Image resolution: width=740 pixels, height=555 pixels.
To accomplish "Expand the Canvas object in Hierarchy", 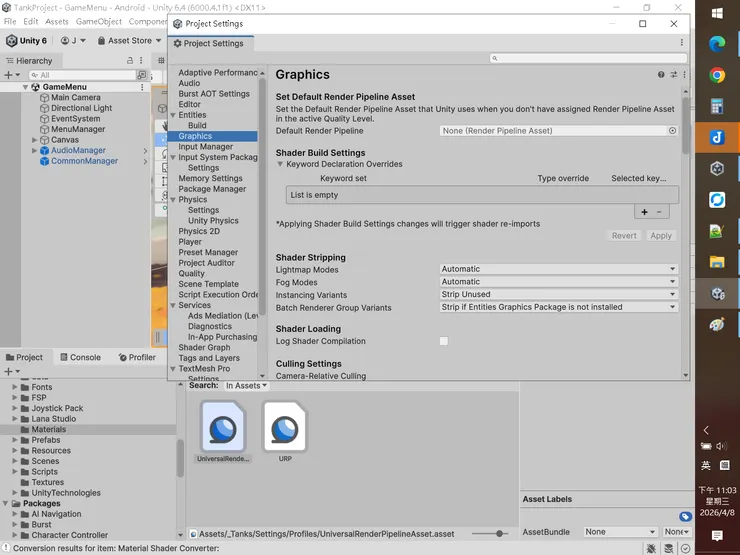I will click(35, 140).
